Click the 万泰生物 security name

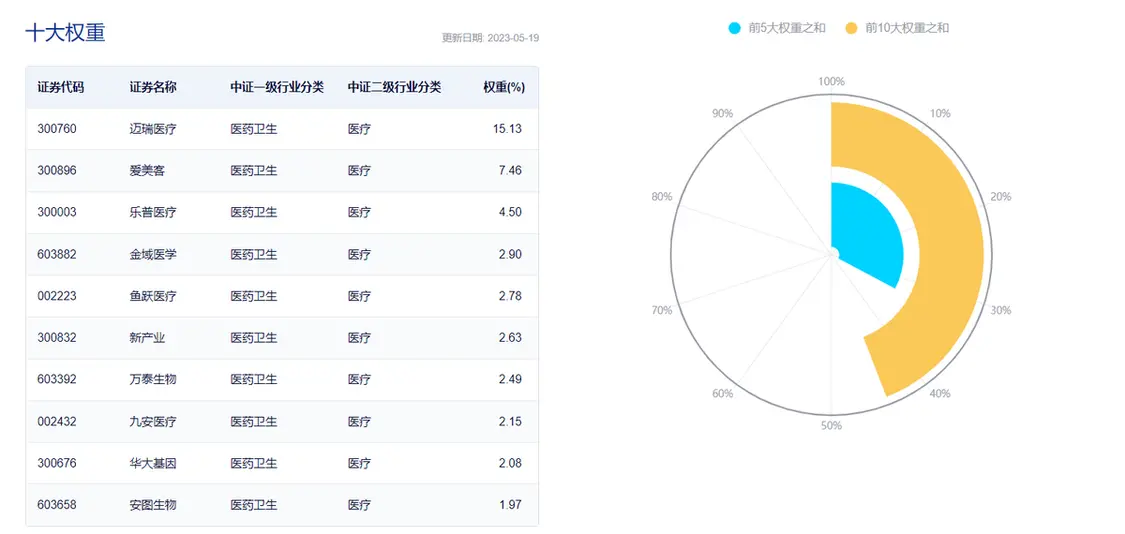[153, 379]
